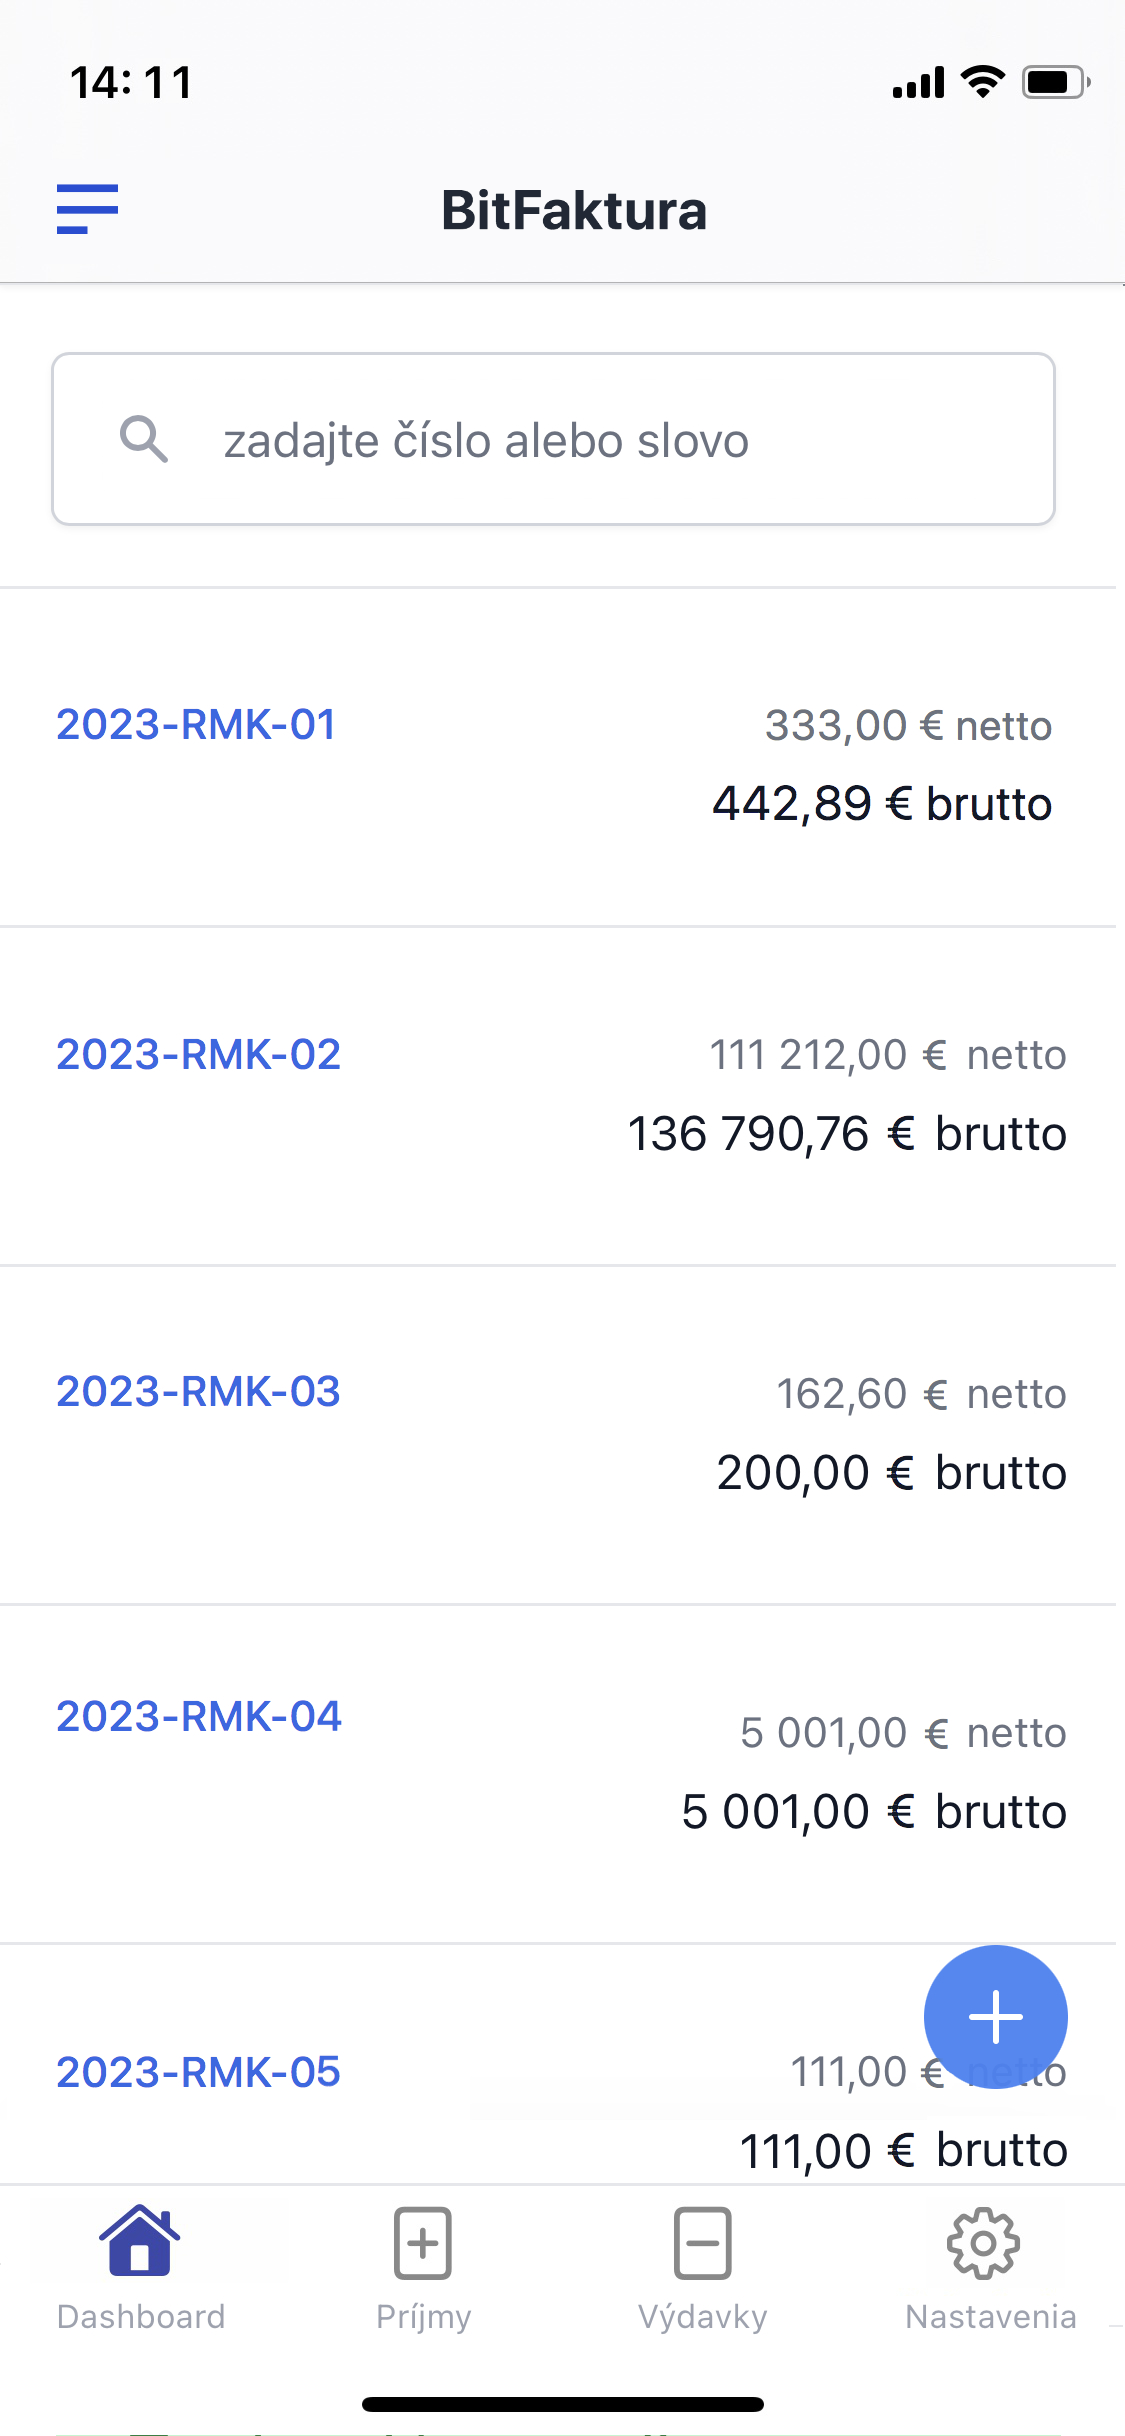Open the Príjmy plus-document icon
The image size is (1125, 2436).
click(423, 2243)
